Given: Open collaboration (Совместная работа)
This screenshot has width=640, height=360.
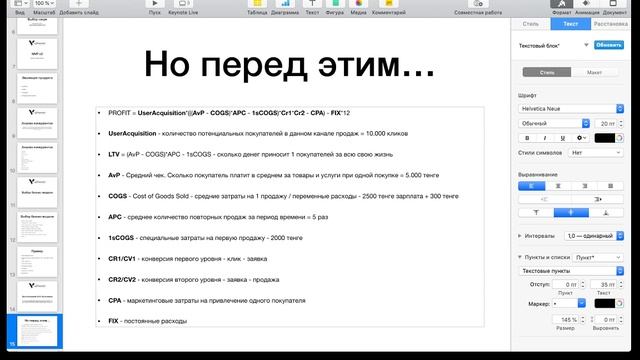Looking at the screenshot, I should point(478,4).
